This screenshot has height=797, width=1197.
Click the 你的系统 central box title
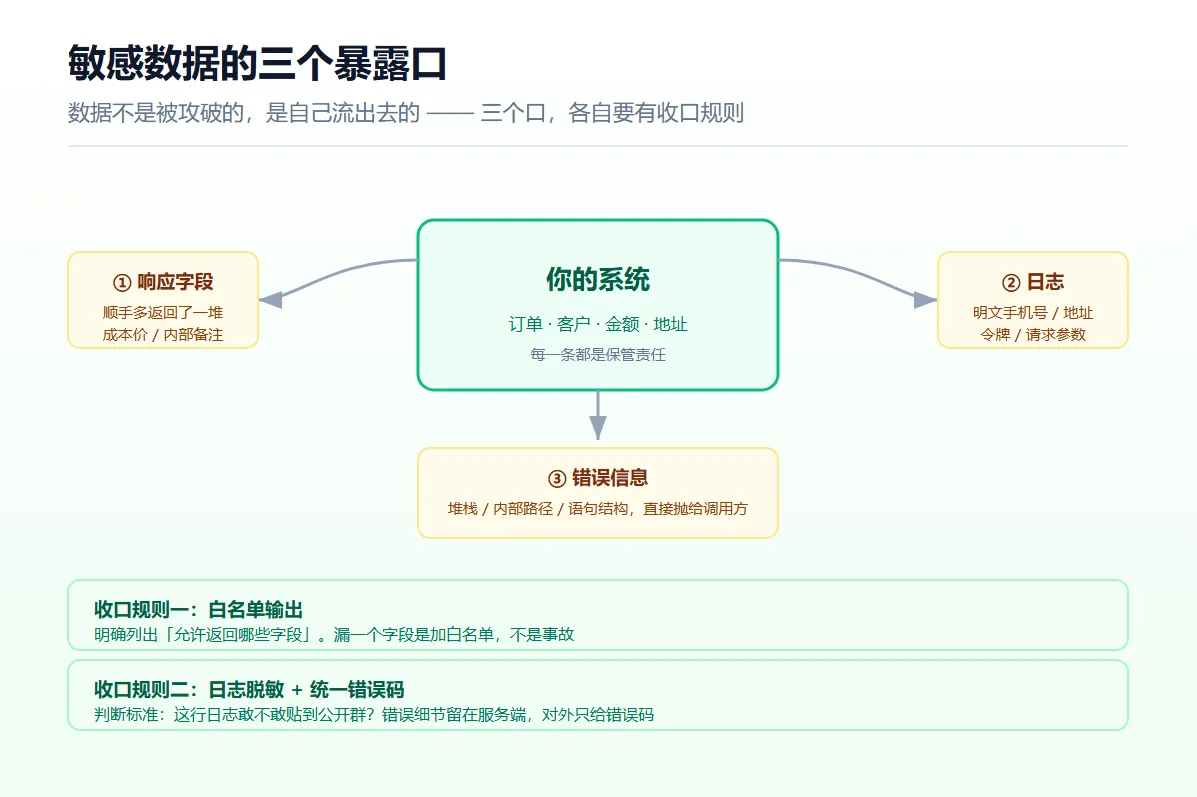point(598,279)
